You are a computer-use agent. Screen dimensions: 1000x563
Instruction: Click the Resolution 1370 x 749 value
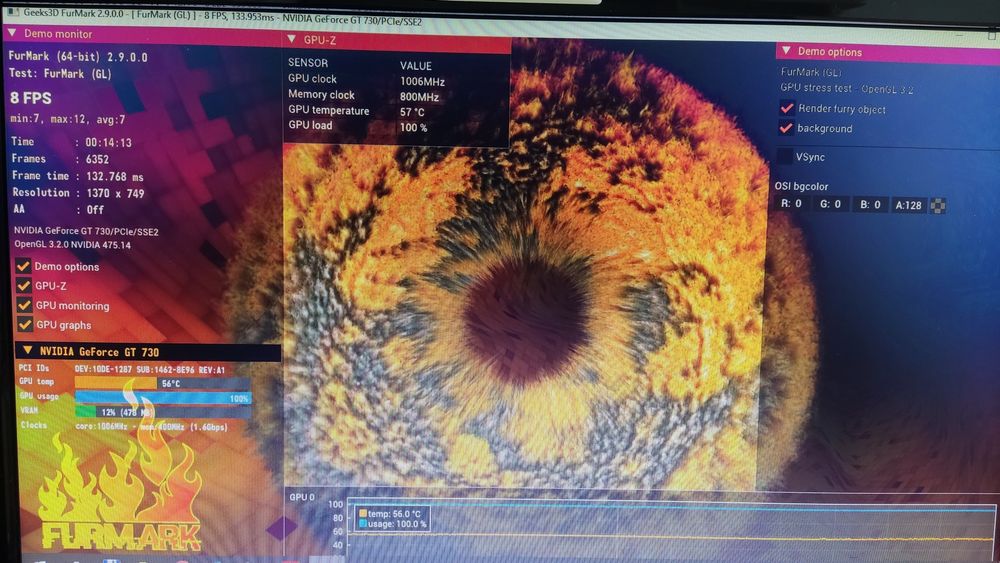pyautogui.click(x=115, y=193)
